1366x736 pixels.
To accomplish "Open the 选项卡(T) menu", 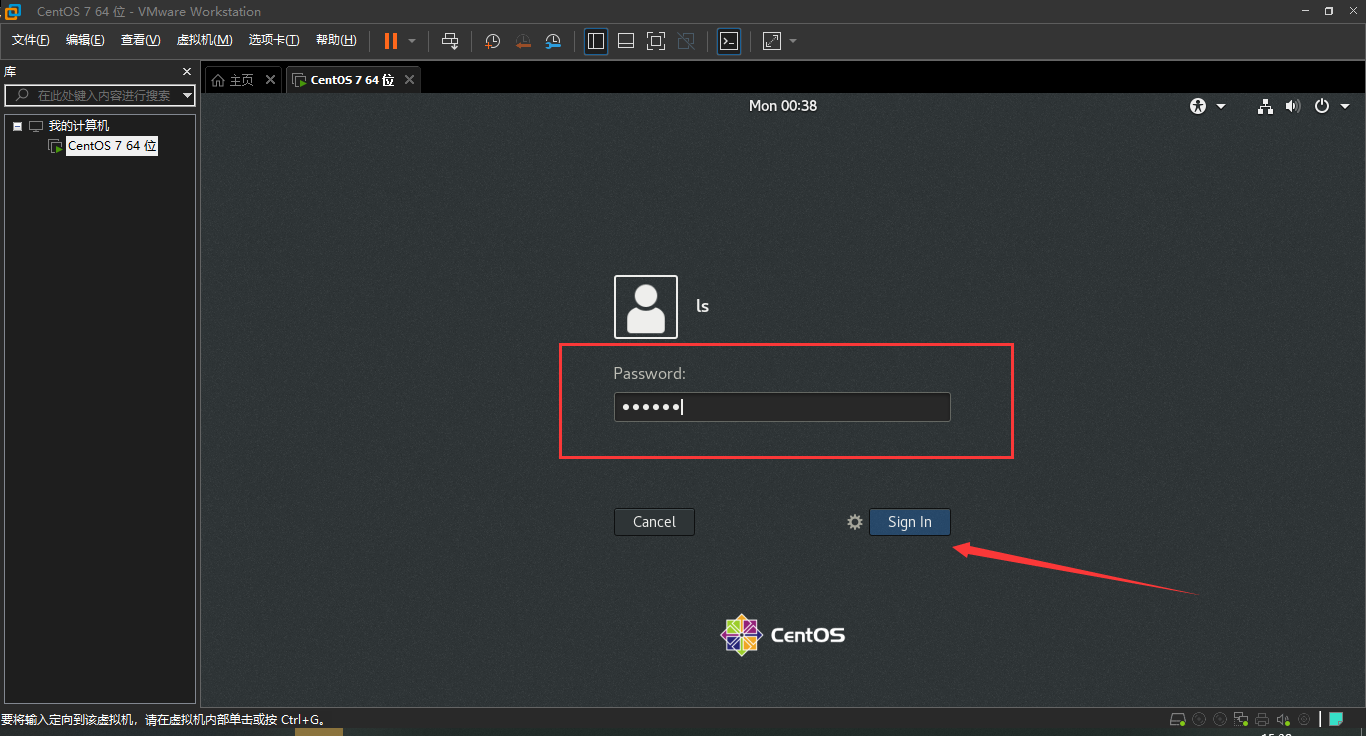I will [274, 40].
